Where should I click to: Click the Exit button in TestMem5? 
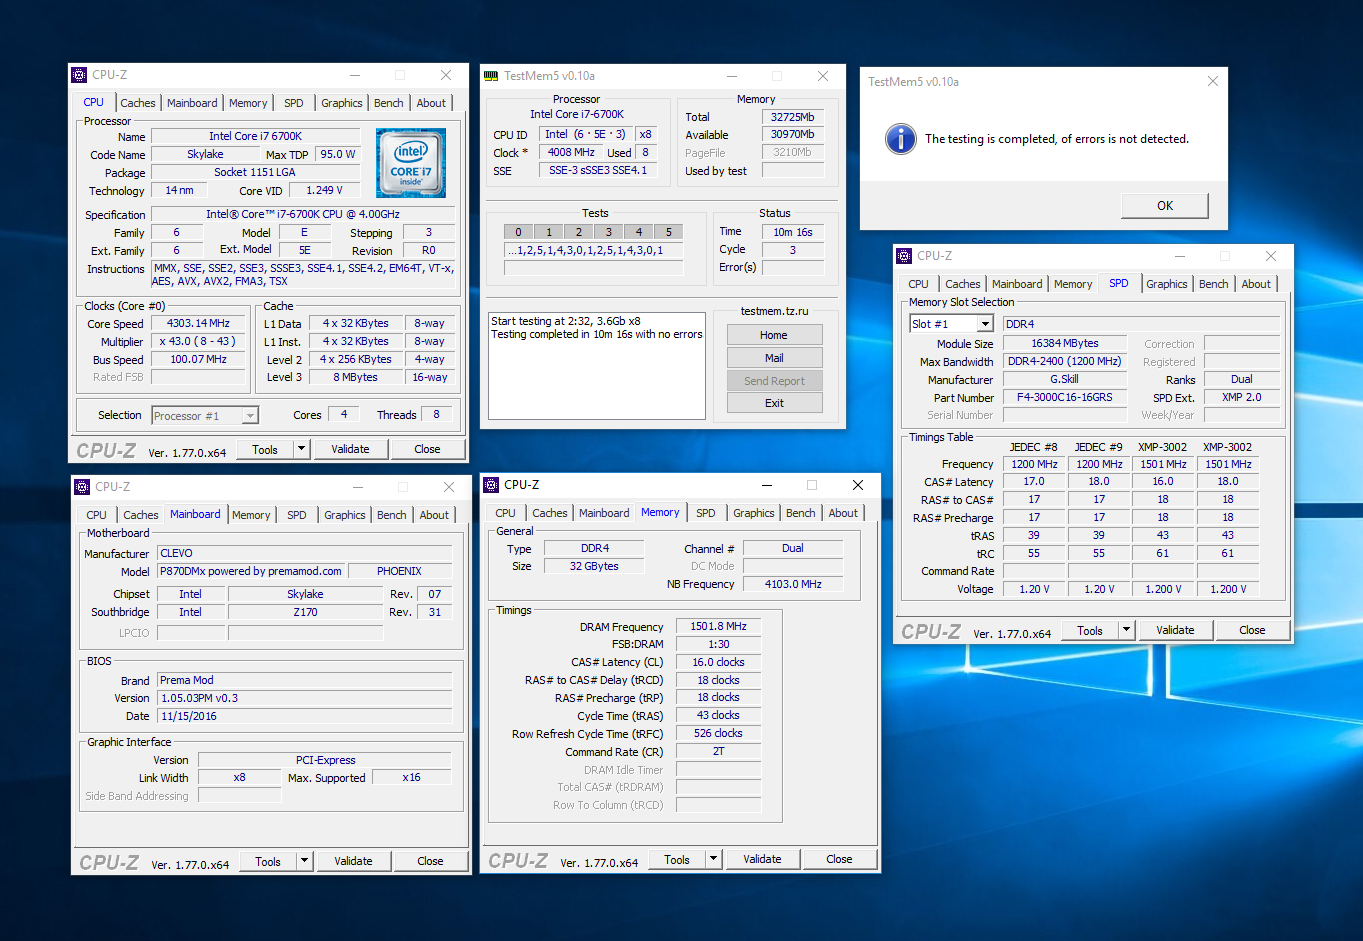point(774,403)
